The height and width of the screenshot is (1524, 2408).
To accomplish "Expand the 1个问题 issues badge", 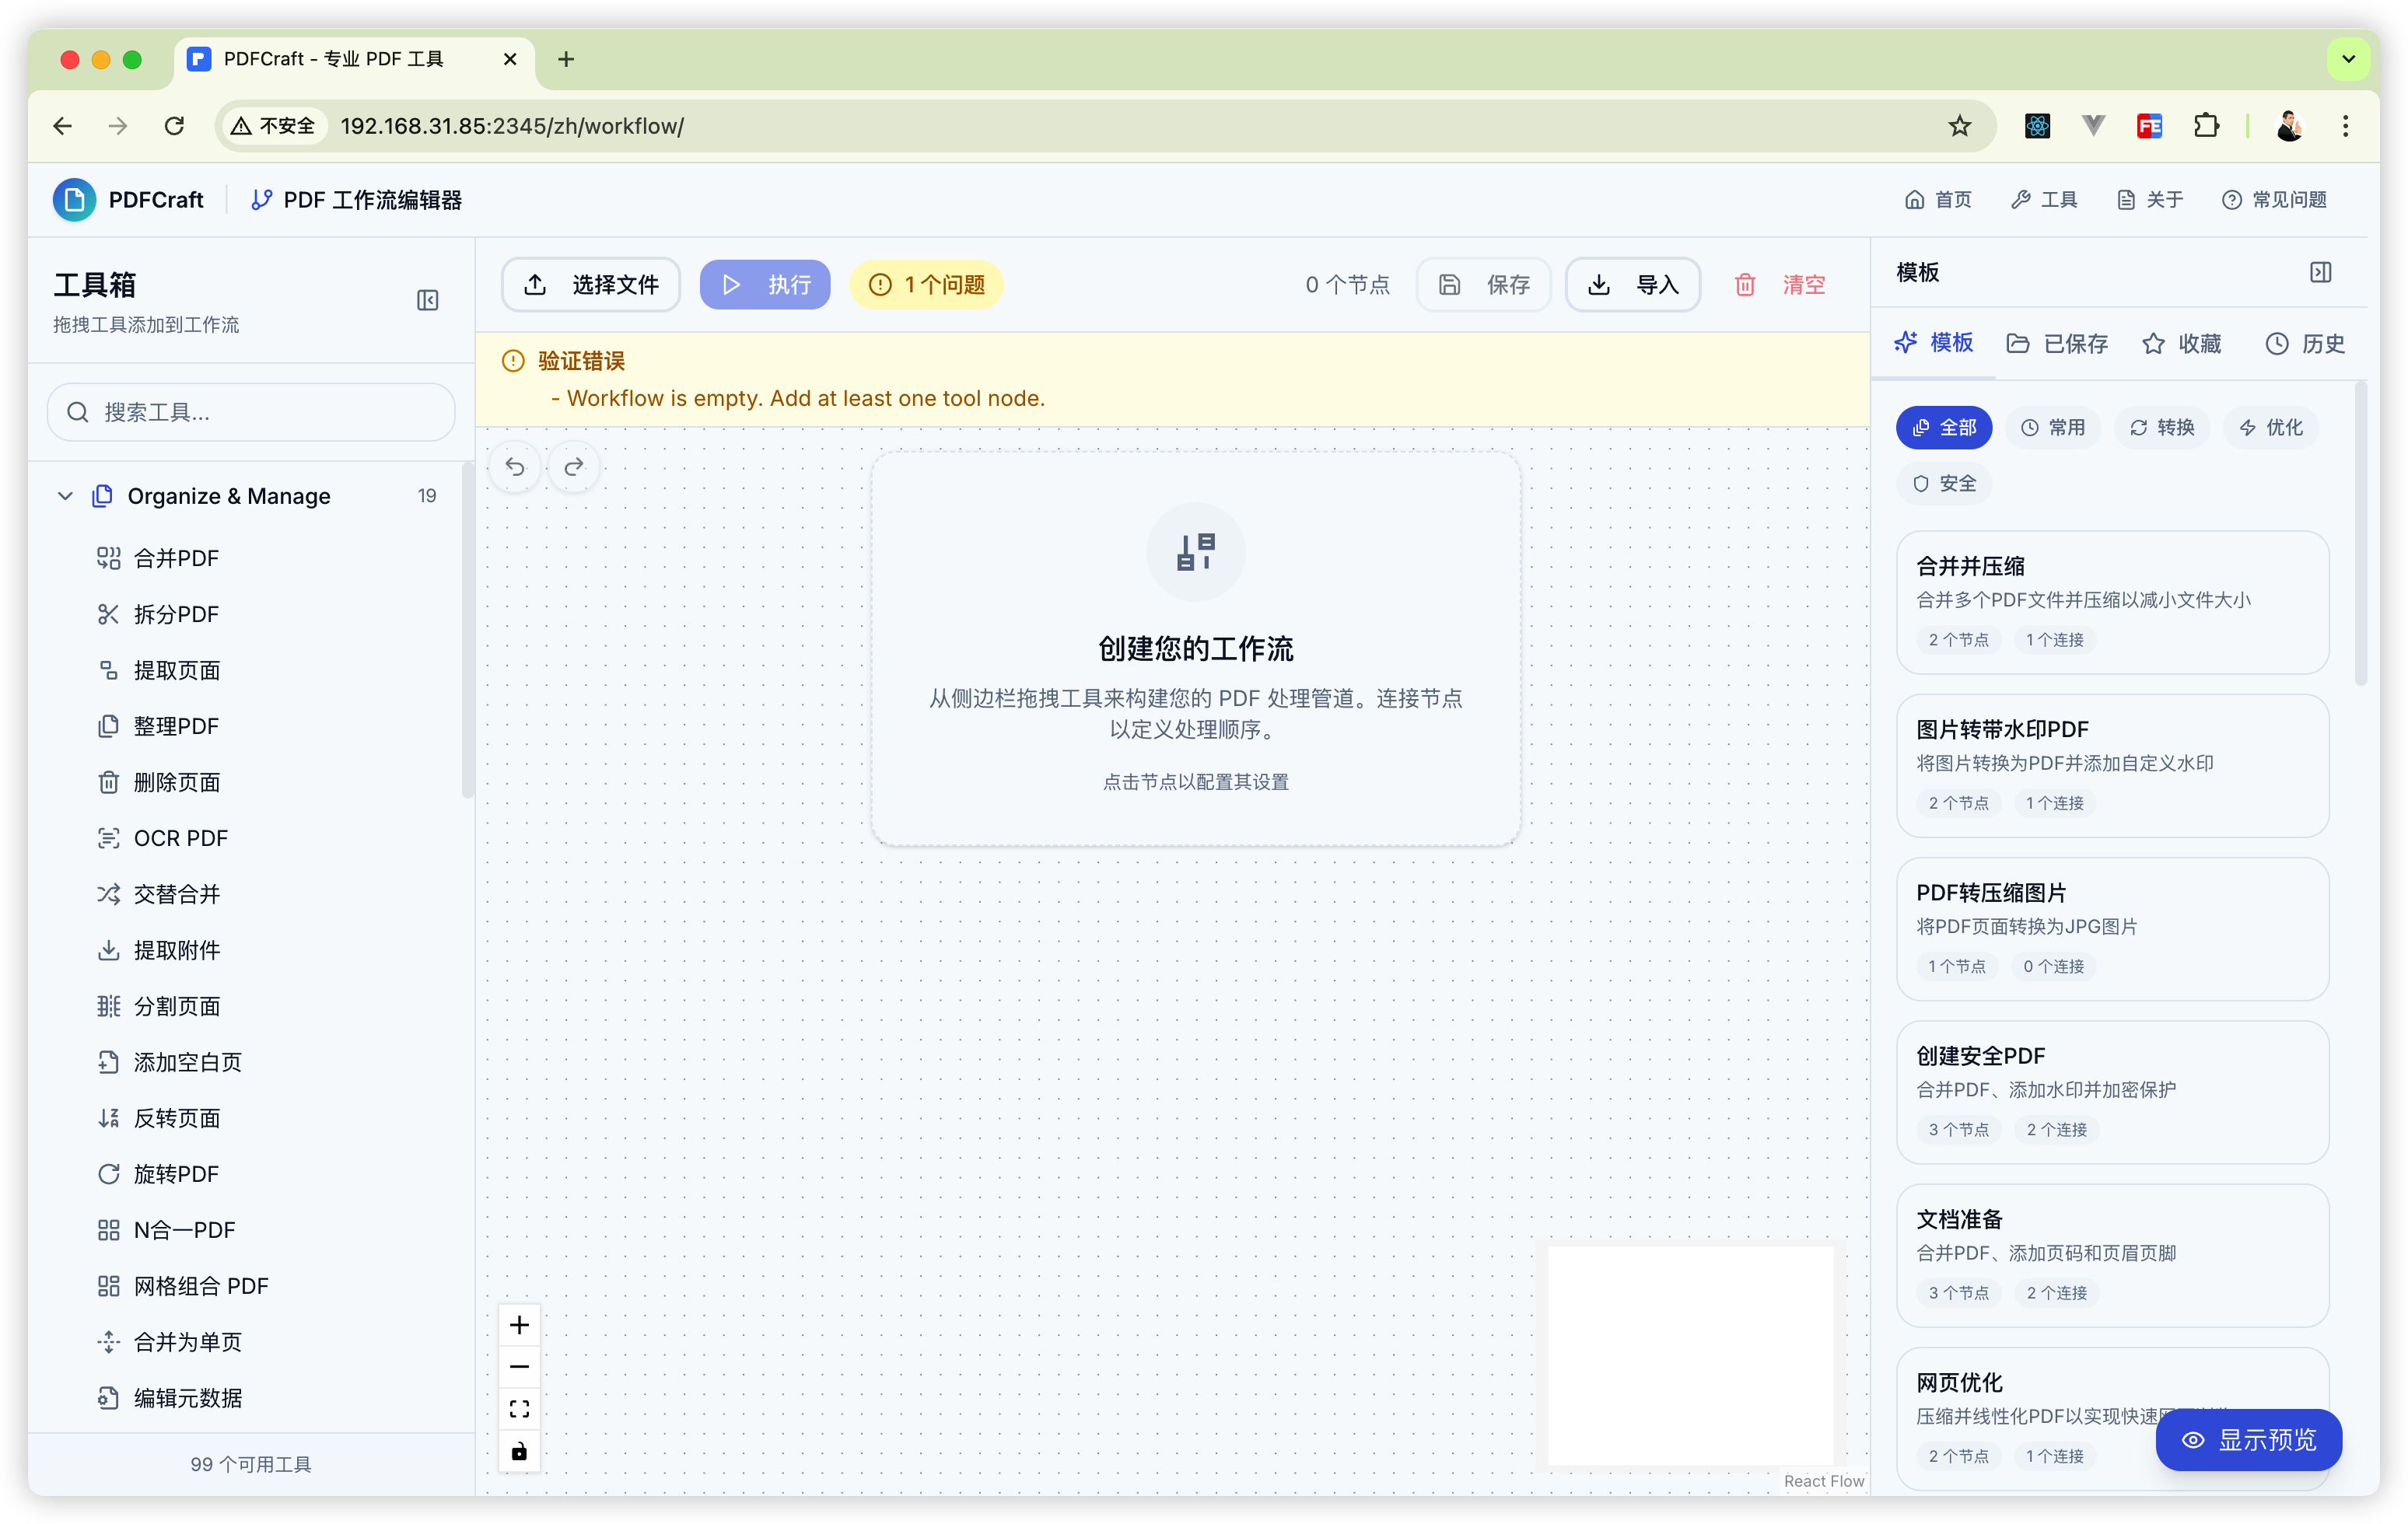I will [x=926, y=285].
